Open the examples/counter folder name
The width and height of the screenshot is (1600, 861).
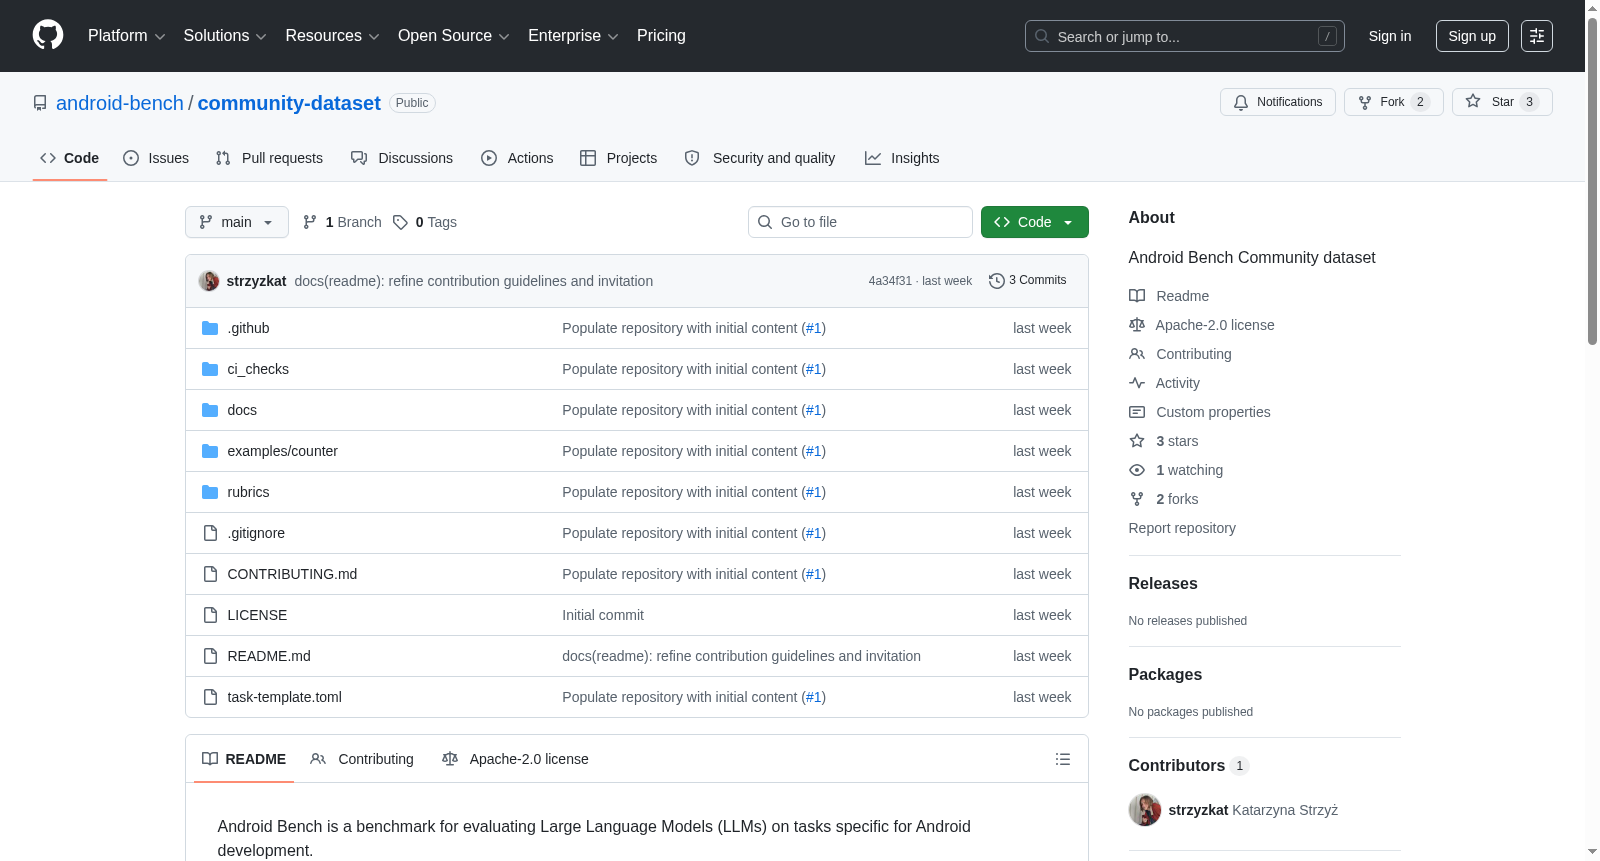pos(282,451)
